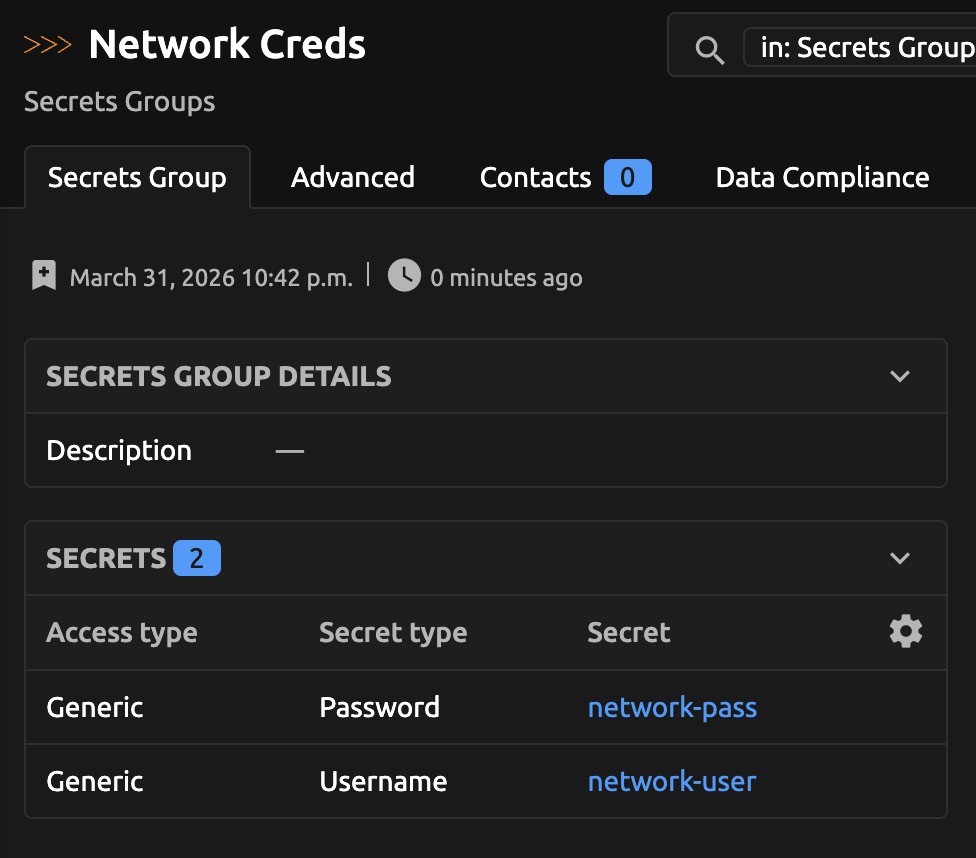Click the Access type column header
Viewport: 976px width, 858px height.
tap(122, 633)
